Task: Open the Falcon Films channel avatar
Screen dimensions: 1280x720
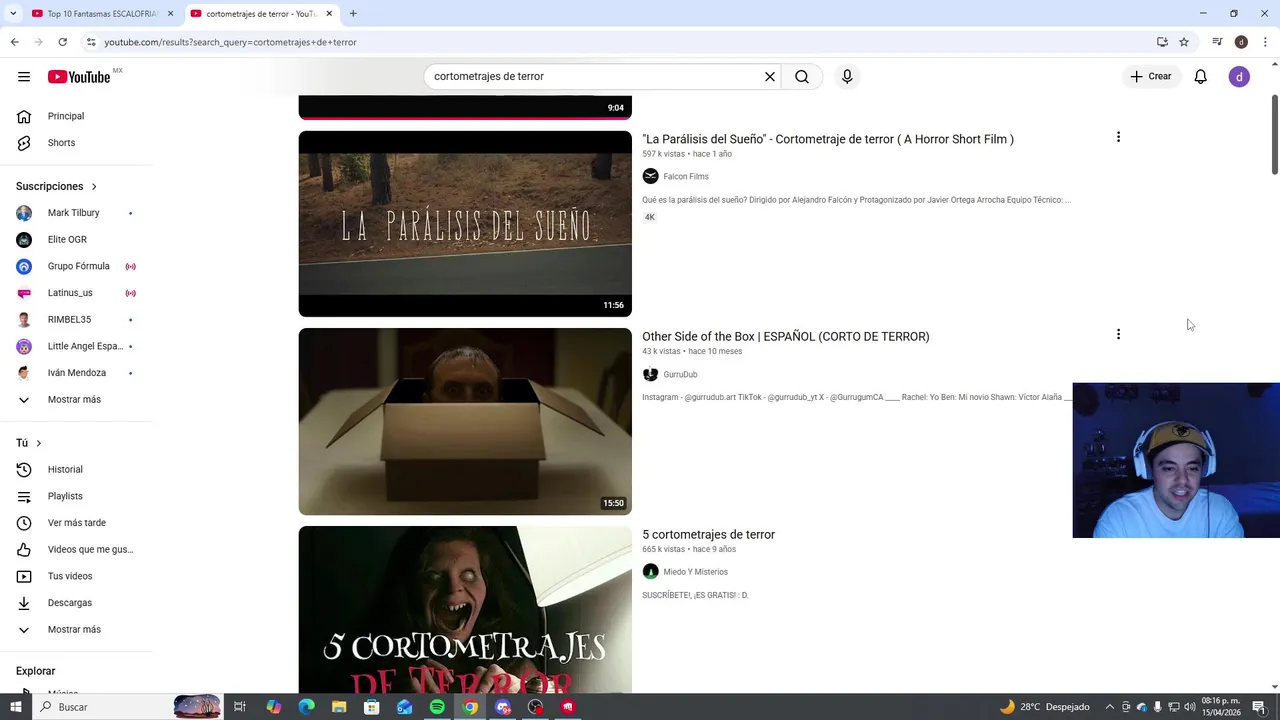Action: 650,176
